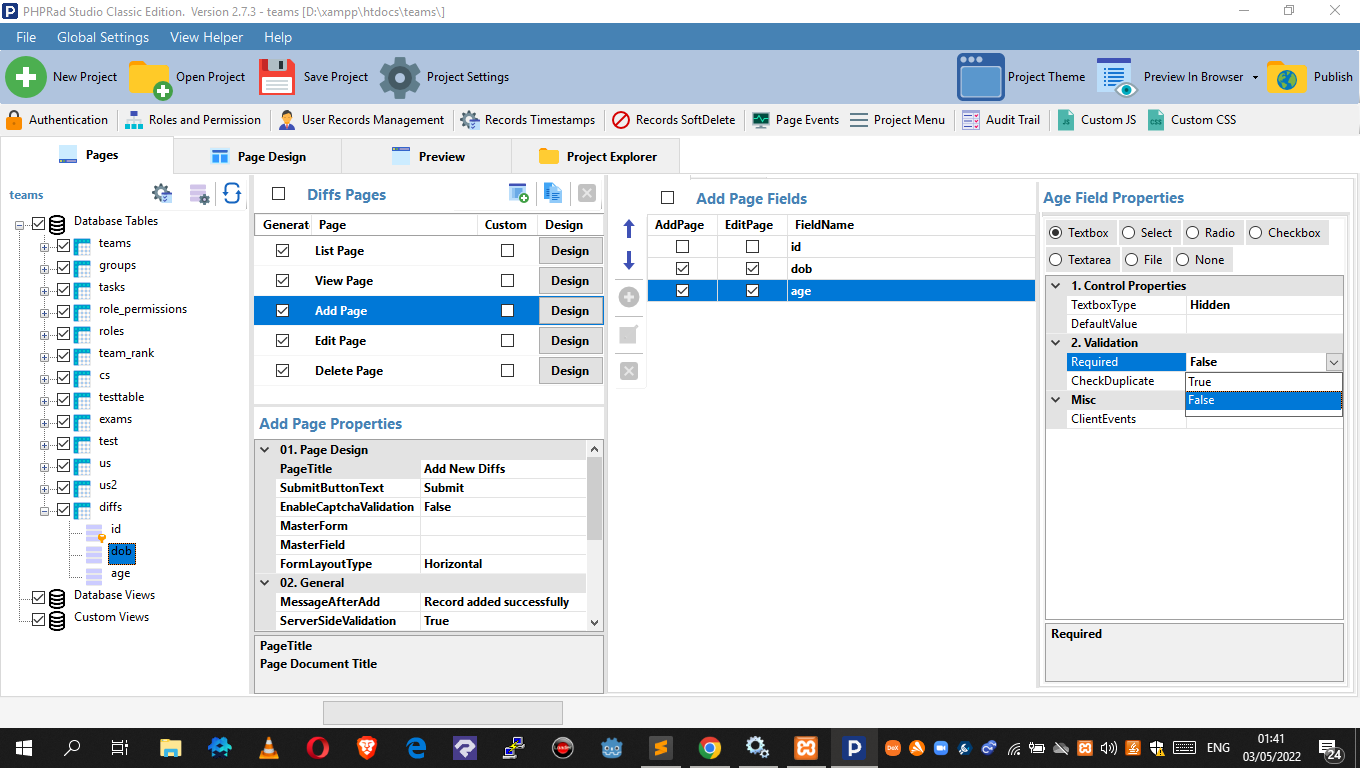
Task: Open the Records SoftDelete tool
Action: point(673,119)
